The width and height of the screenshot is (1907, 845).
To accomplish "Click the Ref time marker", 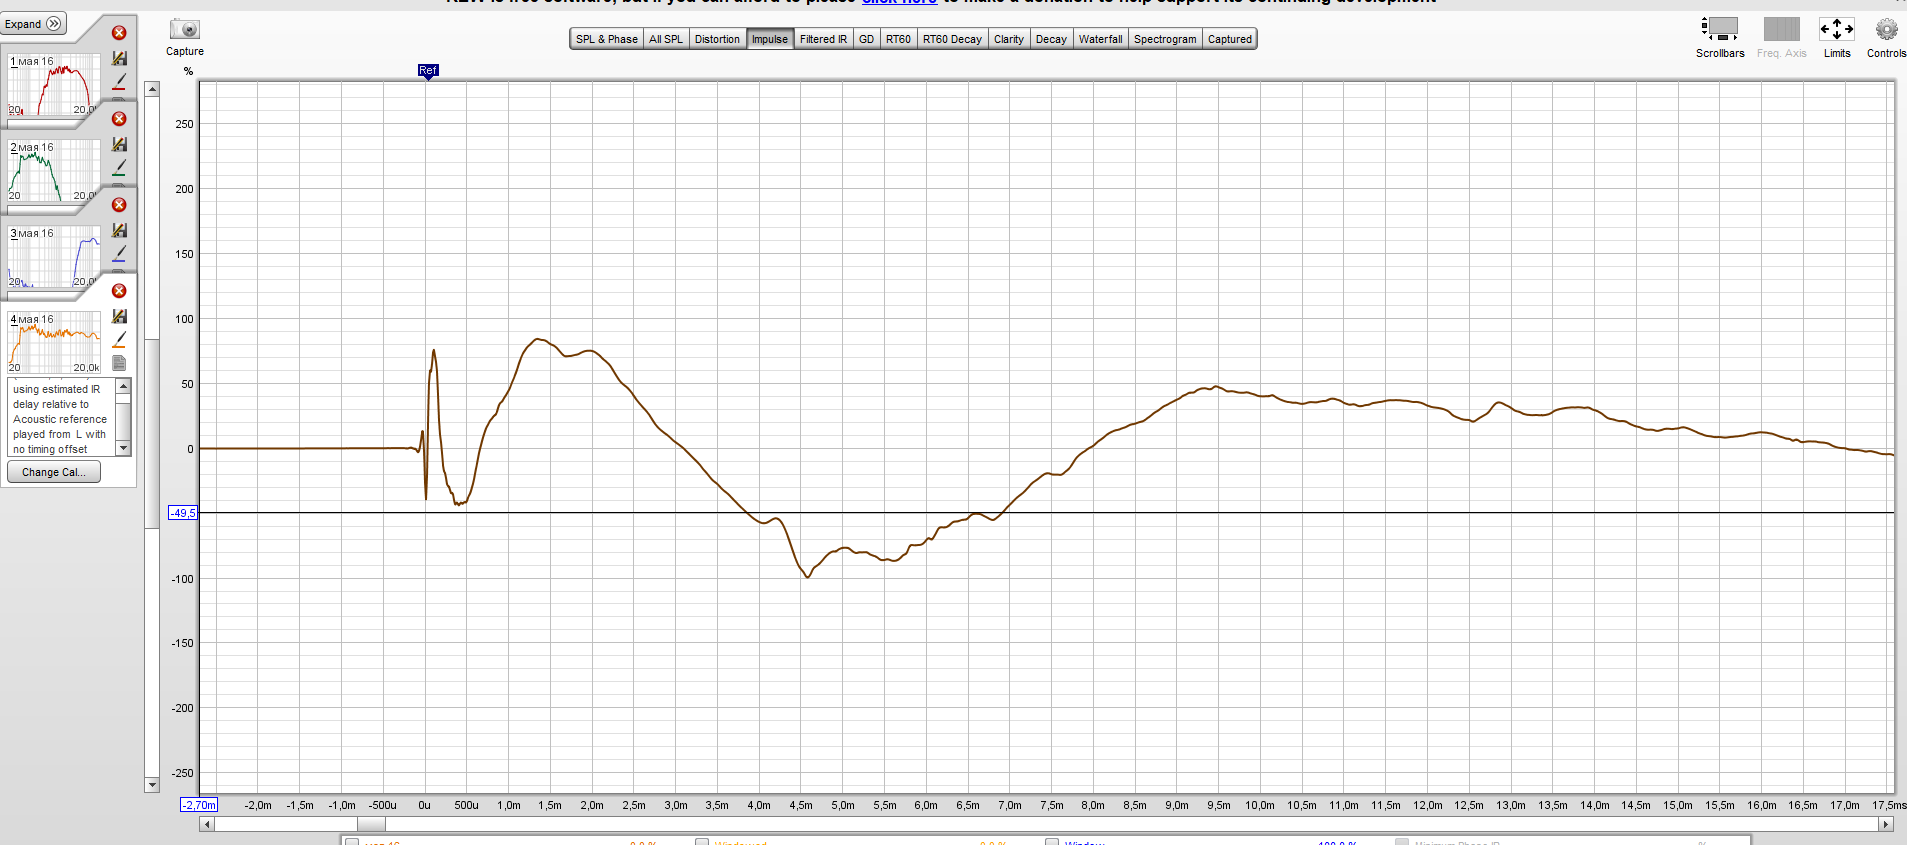I will (x=428, y=71).
